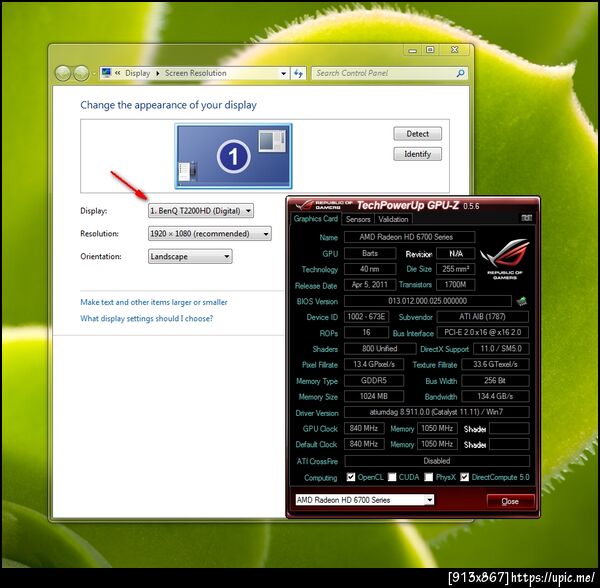Click the Die Size value 255 mm²
Viewport: 600px width, 588px height.
[x=456, y=269]
